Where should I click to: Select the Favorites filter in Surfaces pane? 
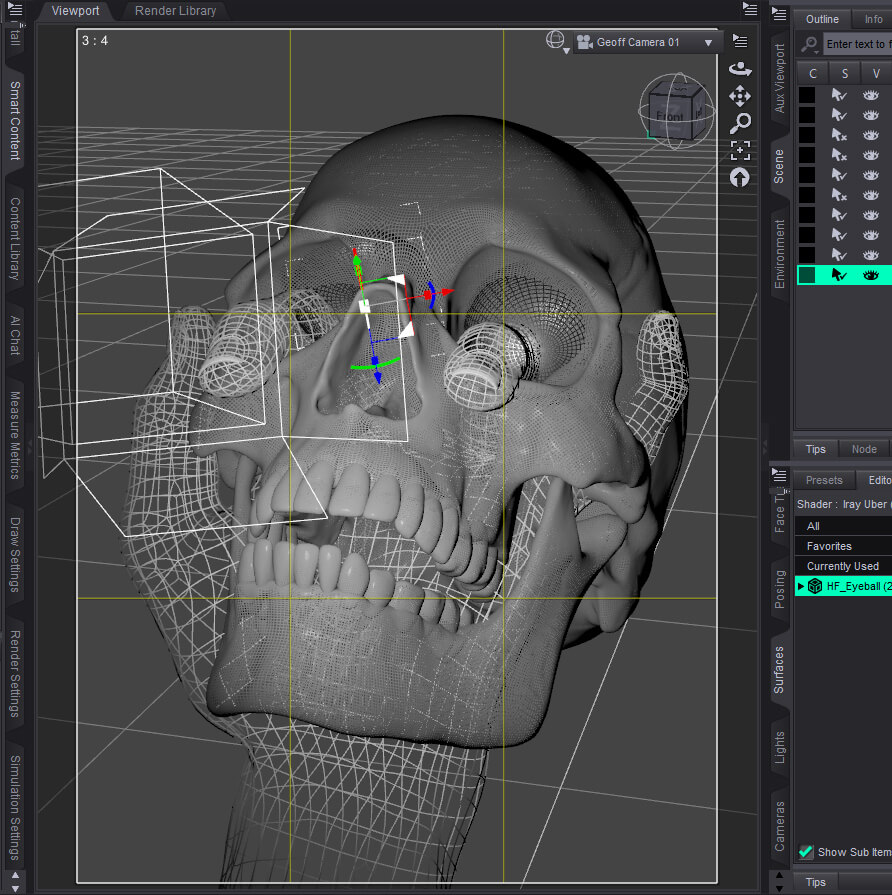pyautogui.click(x=843, y=546)
